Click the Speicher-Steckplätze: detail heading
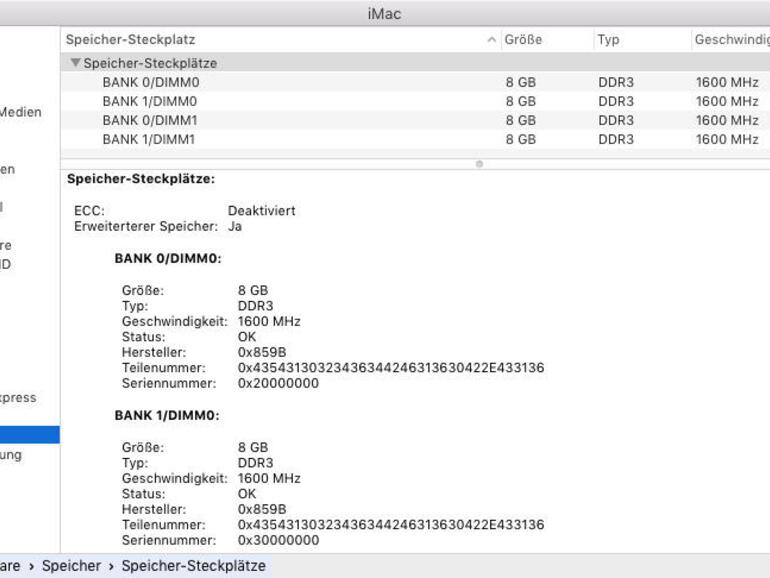Screen dimensions: 770x578 point(141,179)
